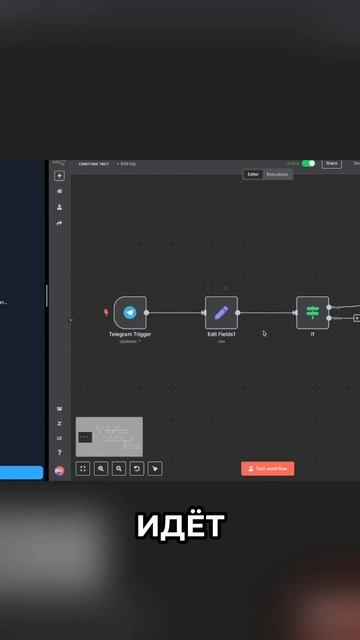Screen dimensions: 360x640
Task: Expand the sidebar with the collapse arrow
Action: pyautogui.click(x=70, y=320)
